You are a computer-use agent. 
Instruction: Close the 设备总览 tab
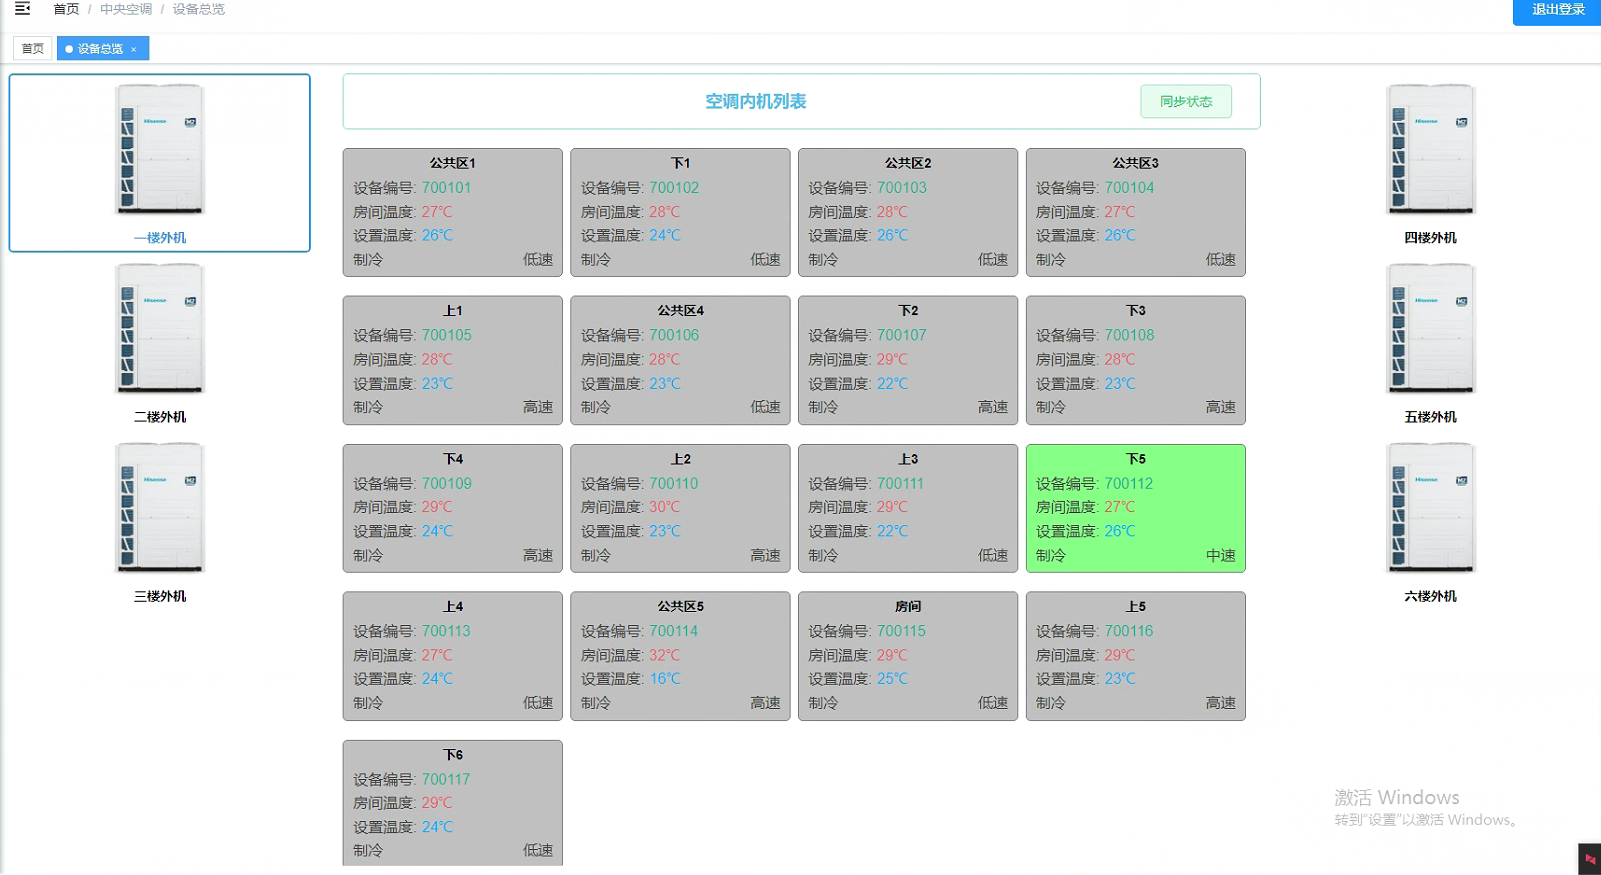134,49
